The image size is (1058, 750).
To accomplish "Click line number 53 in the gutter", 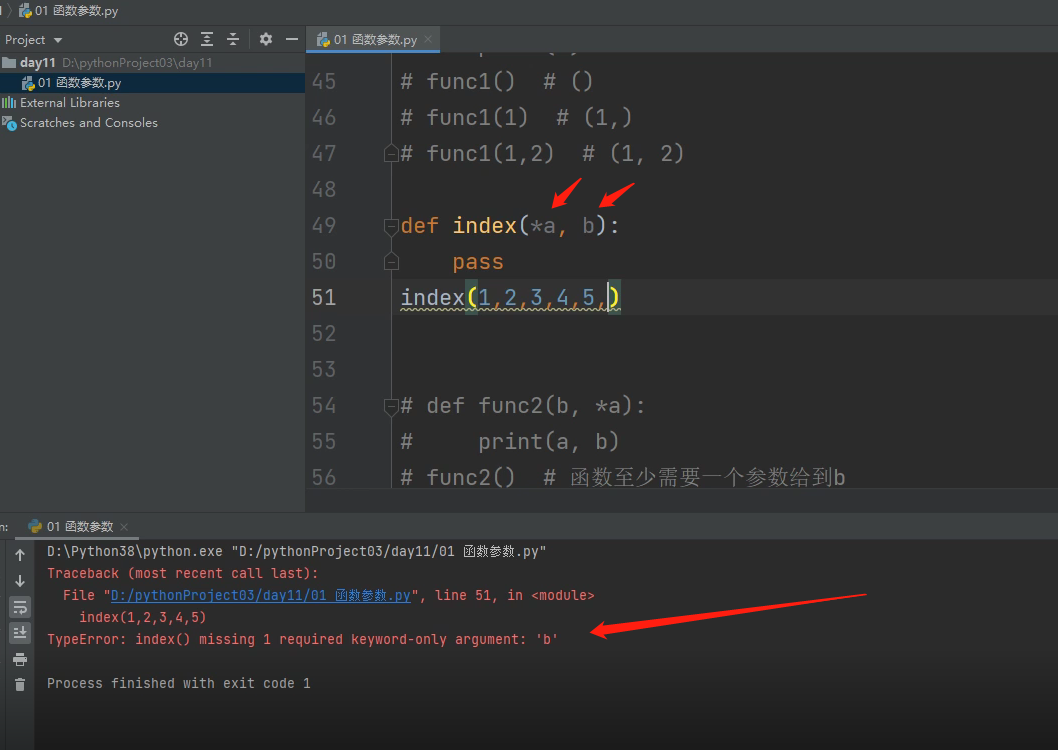I will [x=324, y=370].
